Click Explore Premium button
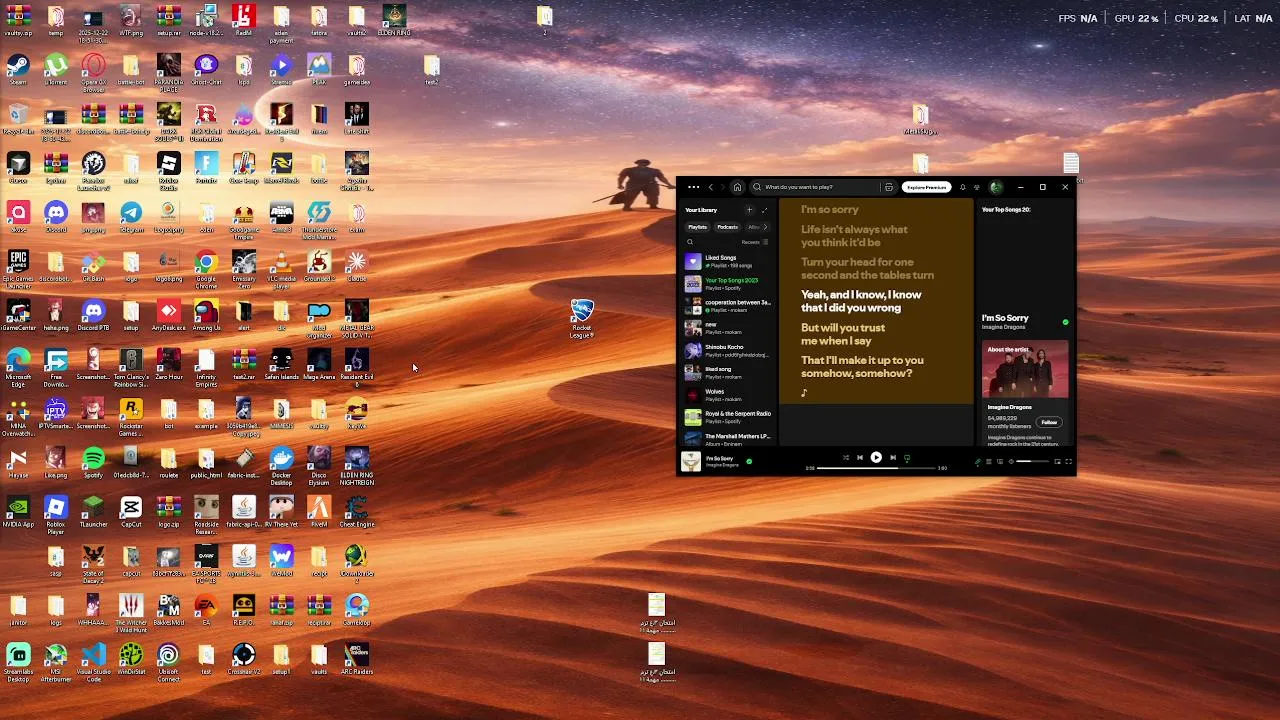The image size is (1280, 720). [x=926, y=187]
